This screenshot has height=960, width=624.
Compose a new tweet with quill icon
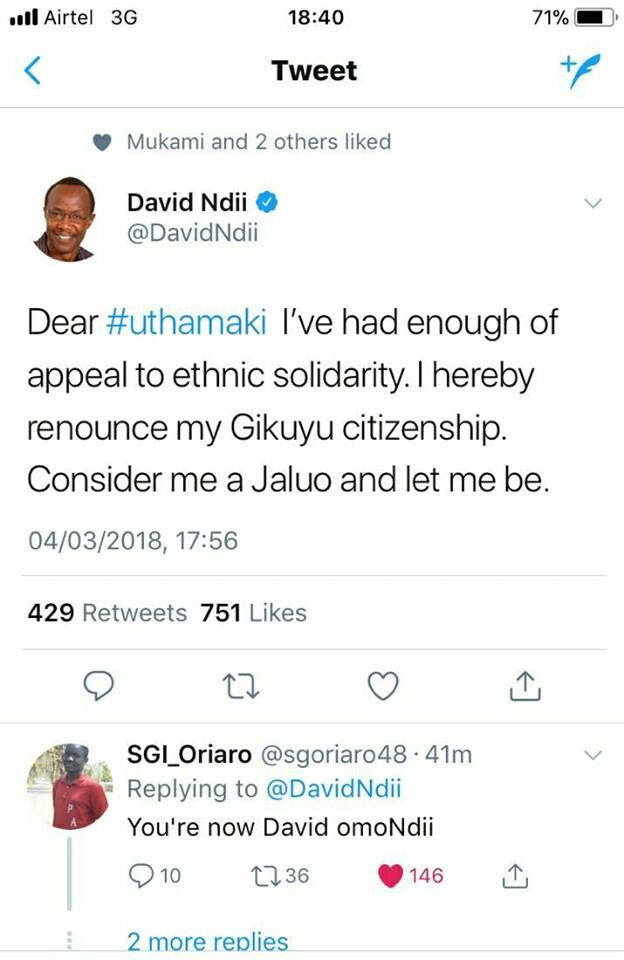pyautogui.click(x=577, y=71)
